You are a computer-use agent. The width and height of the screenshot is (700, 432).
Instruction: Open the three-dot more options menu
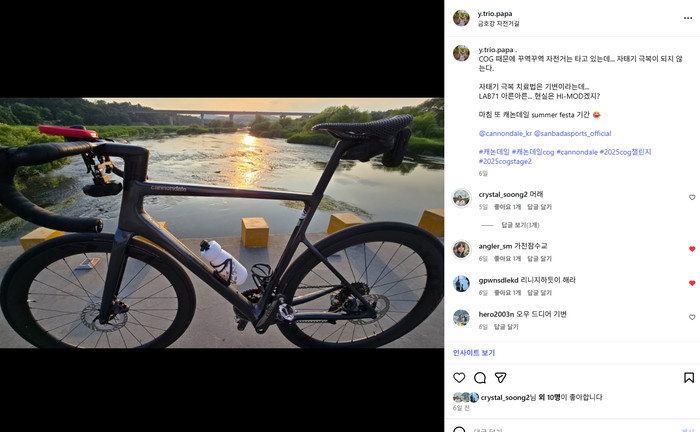688,18
